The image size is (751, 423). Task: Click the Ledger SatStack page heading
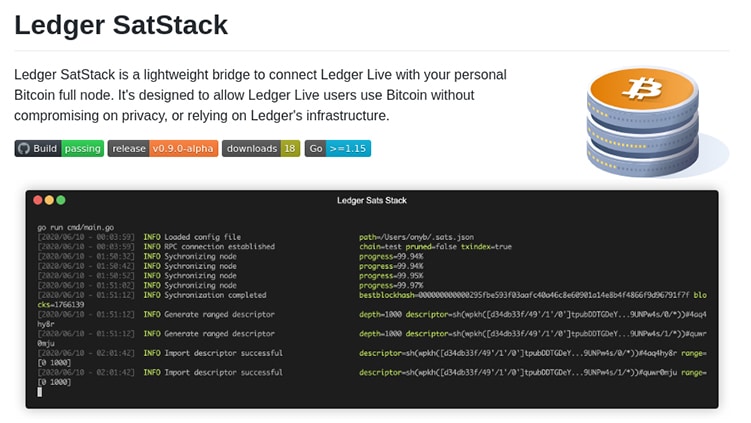pyautogui.click(x=121, y=24)
